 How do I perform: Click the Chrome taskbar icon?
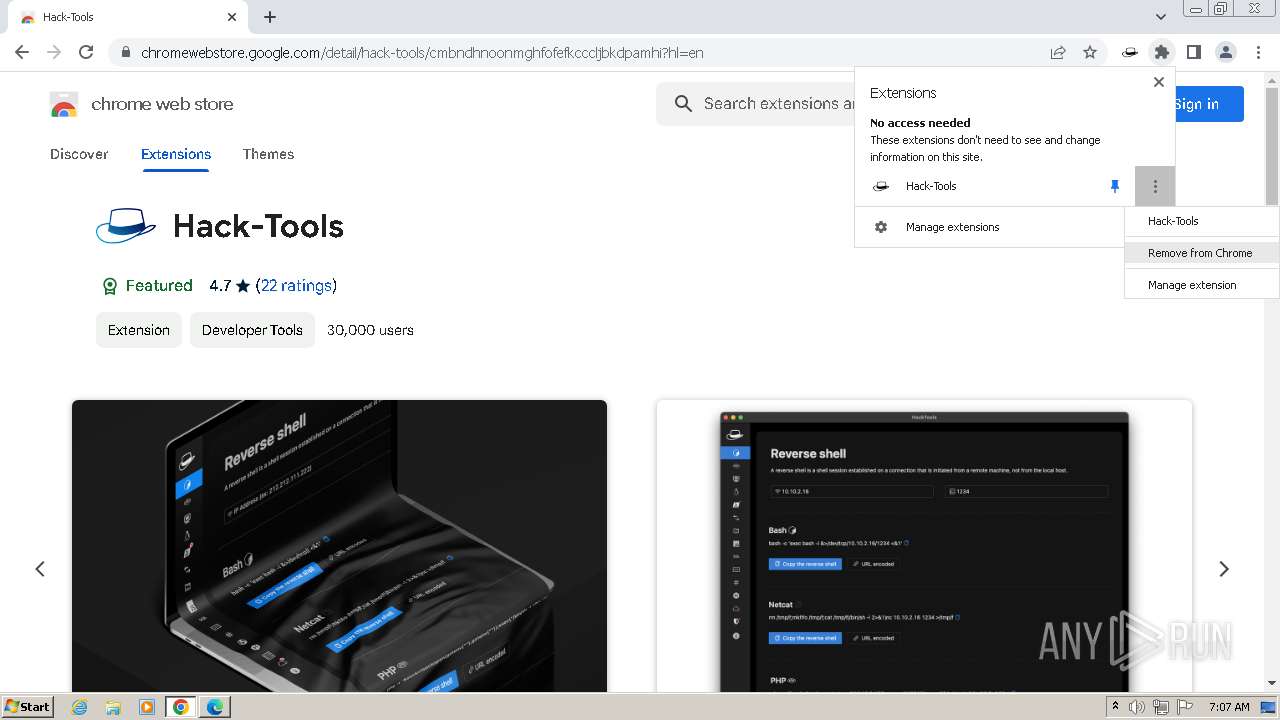pos(181,707)
